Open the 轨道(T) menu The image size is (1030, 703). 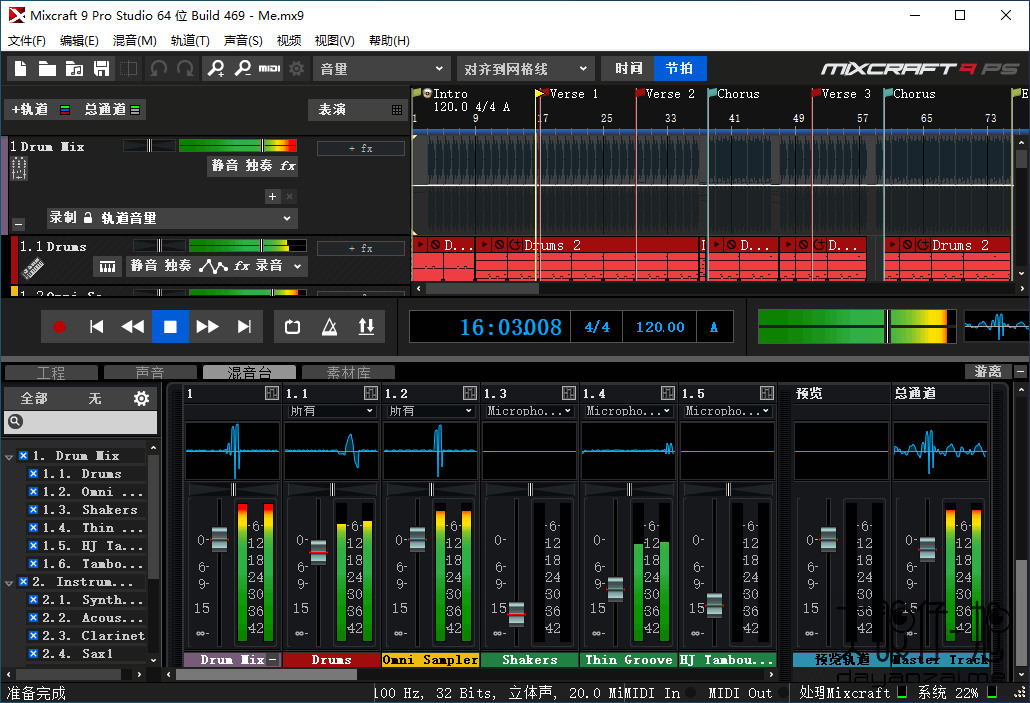(190, 41)
